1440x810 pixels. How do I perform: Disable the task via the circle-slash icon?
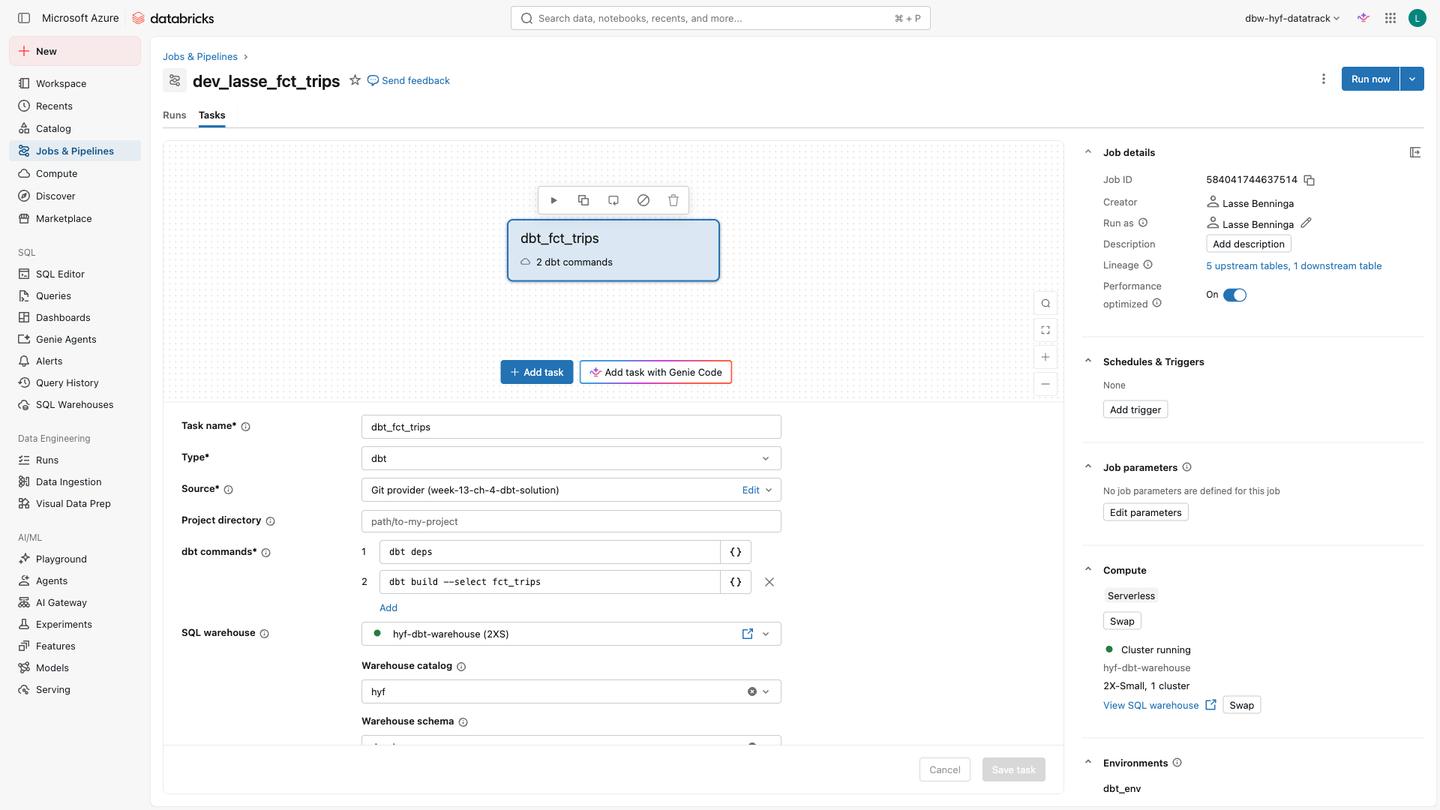point(644,200)
